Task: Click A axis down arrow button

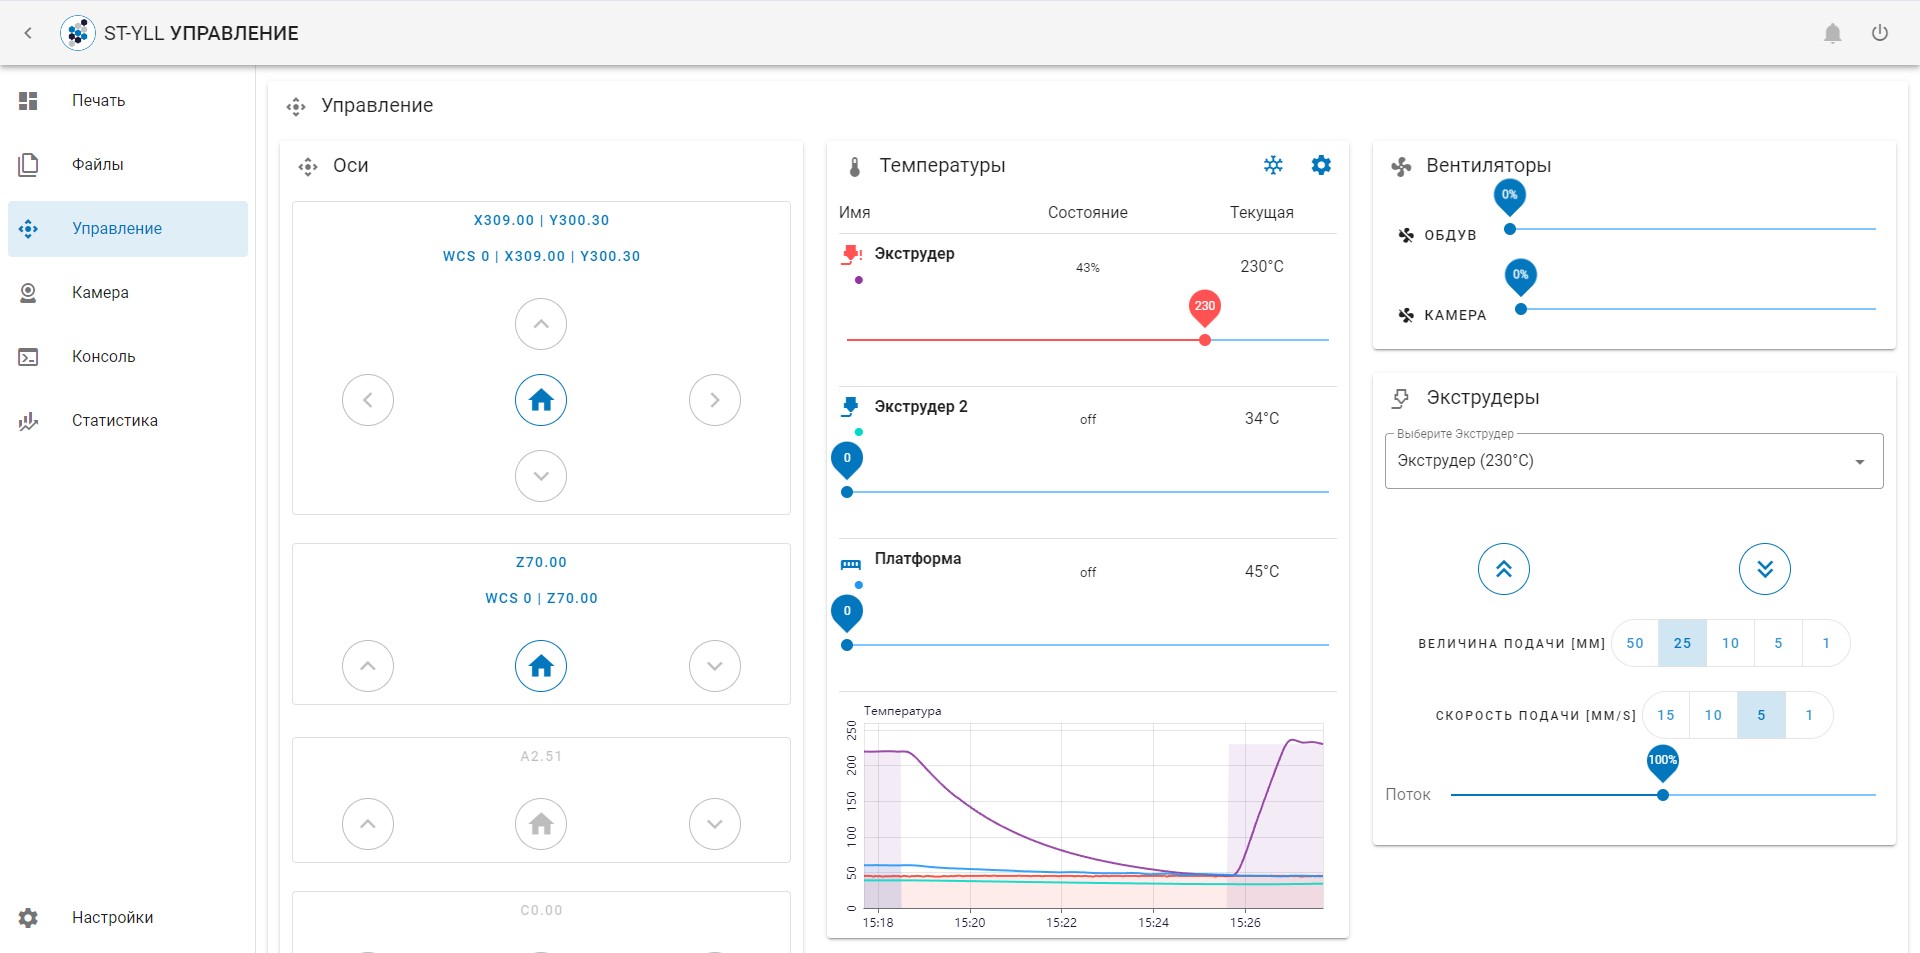Action: [715, 824]
